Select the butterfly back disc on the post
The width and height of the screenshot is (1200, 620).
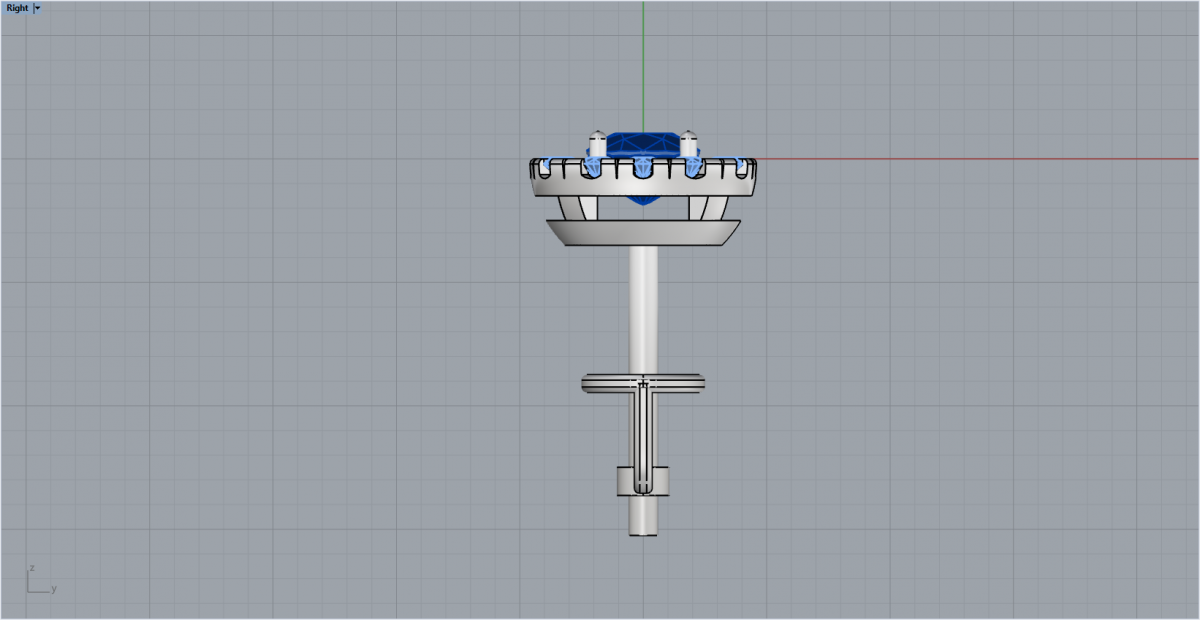644,383
